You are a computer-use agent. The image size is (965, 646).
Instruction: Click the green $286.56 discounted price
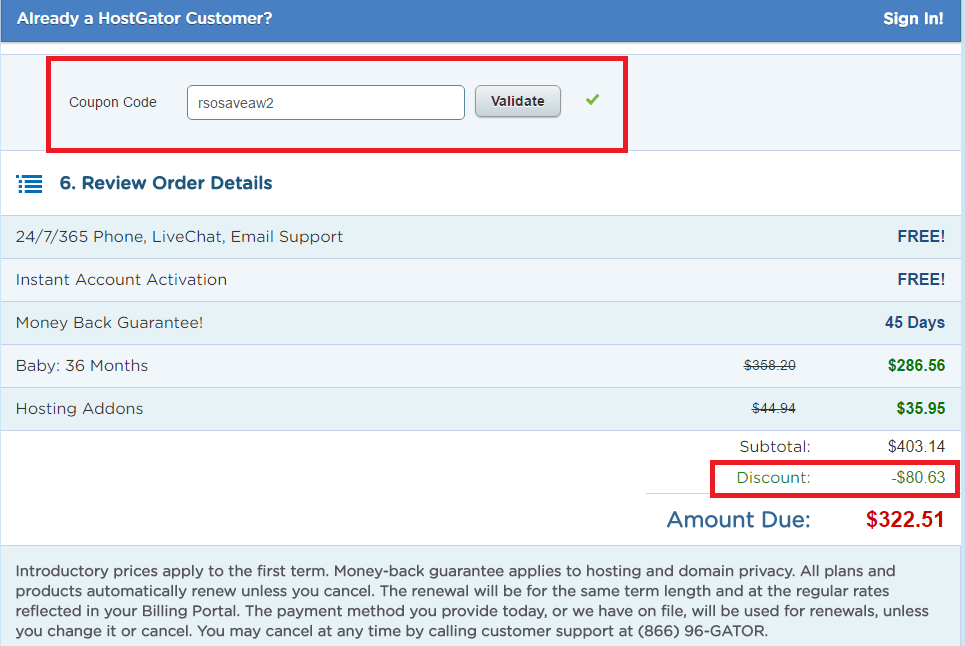(x=916, y=365)
